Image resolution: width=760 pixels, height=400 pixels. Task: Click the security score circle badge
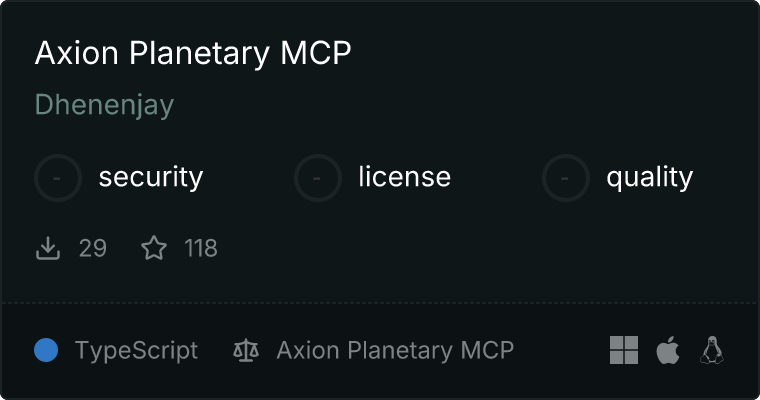click(58, 178)
